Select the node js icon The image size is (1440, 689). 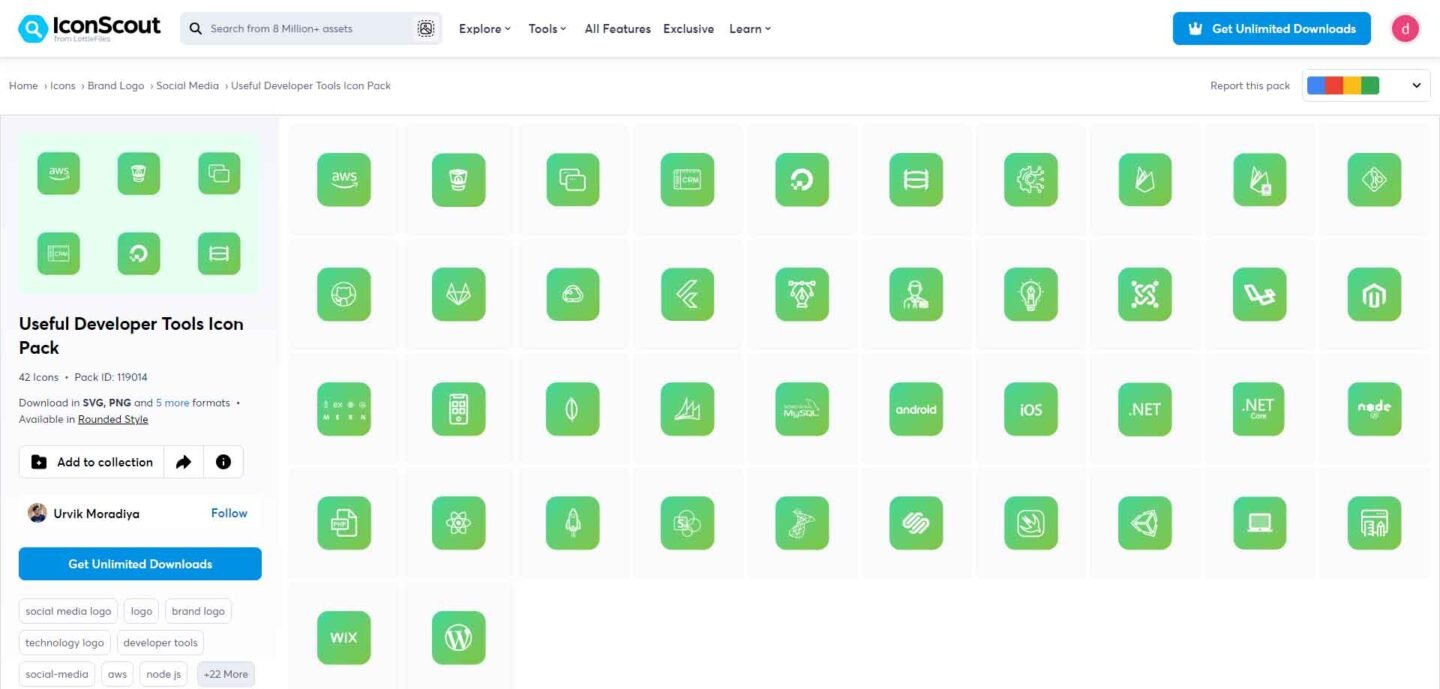pos(1374,409)
